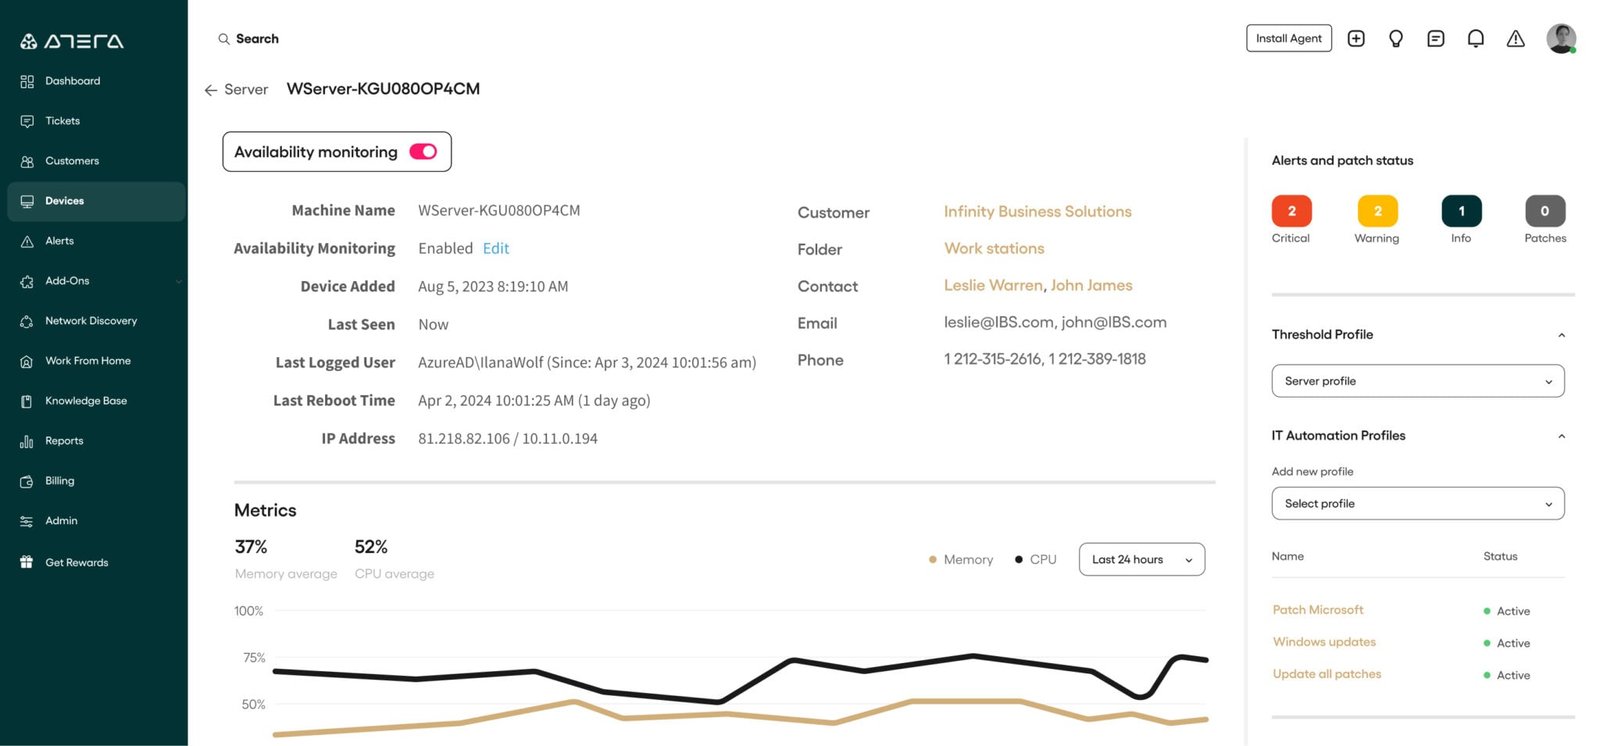Open the lightbulb tips icon
The height and width of the screenshot is (746, 1600).
[x=1396, y=39]
